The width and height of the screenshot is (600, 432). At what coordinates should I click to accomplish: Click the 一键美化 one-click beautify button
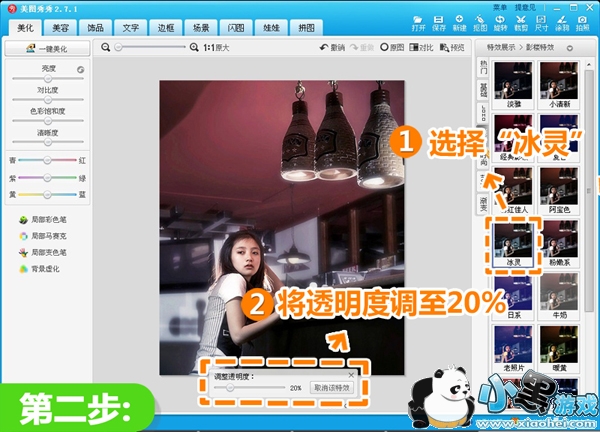point(47,48)
